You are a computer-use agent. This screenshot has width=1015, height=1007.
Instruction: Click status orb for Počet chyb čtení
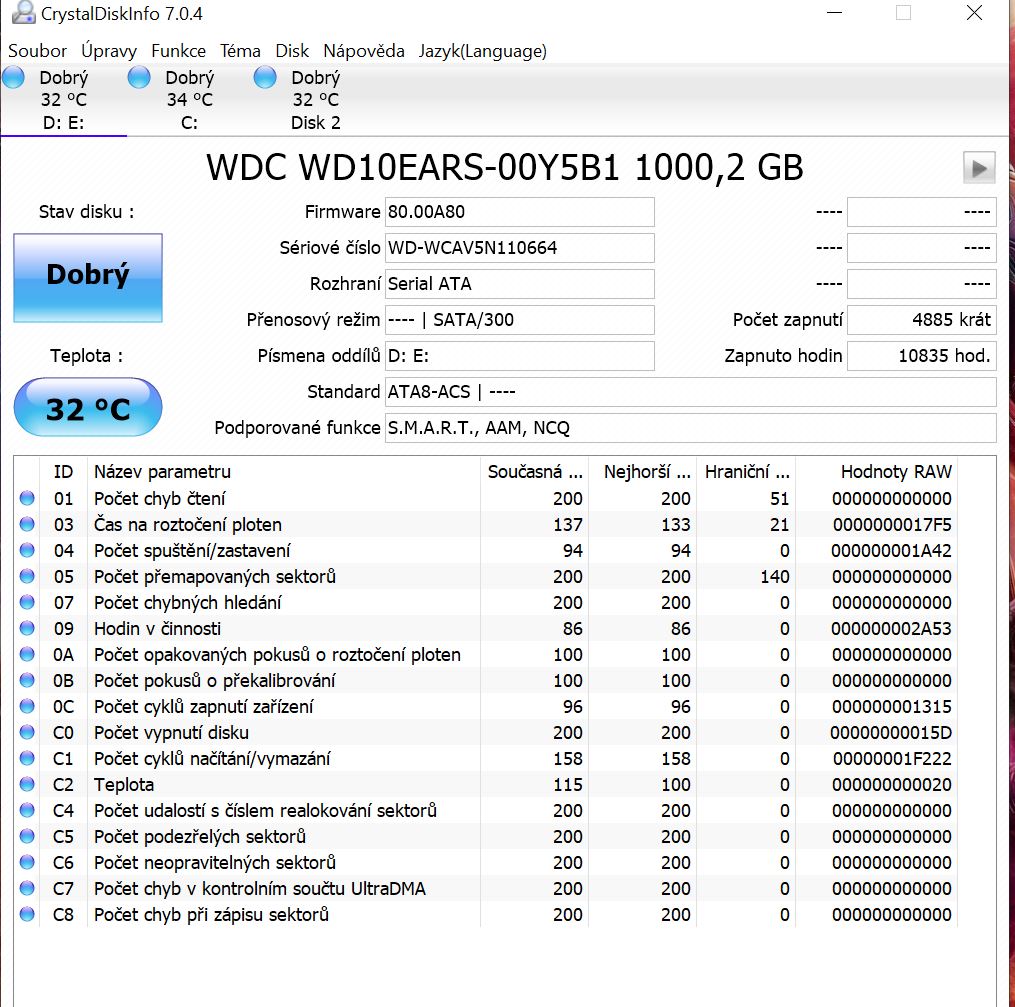[27, 498]
